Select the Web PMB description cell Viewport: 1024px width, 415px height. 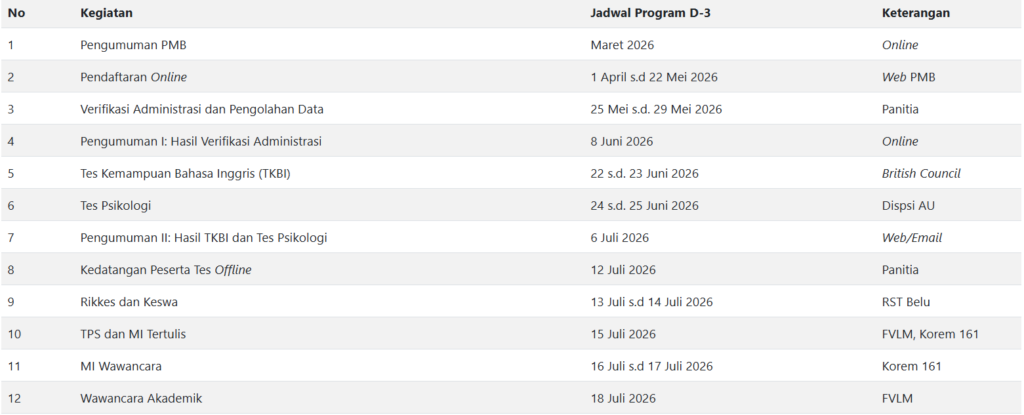point(908,77)
